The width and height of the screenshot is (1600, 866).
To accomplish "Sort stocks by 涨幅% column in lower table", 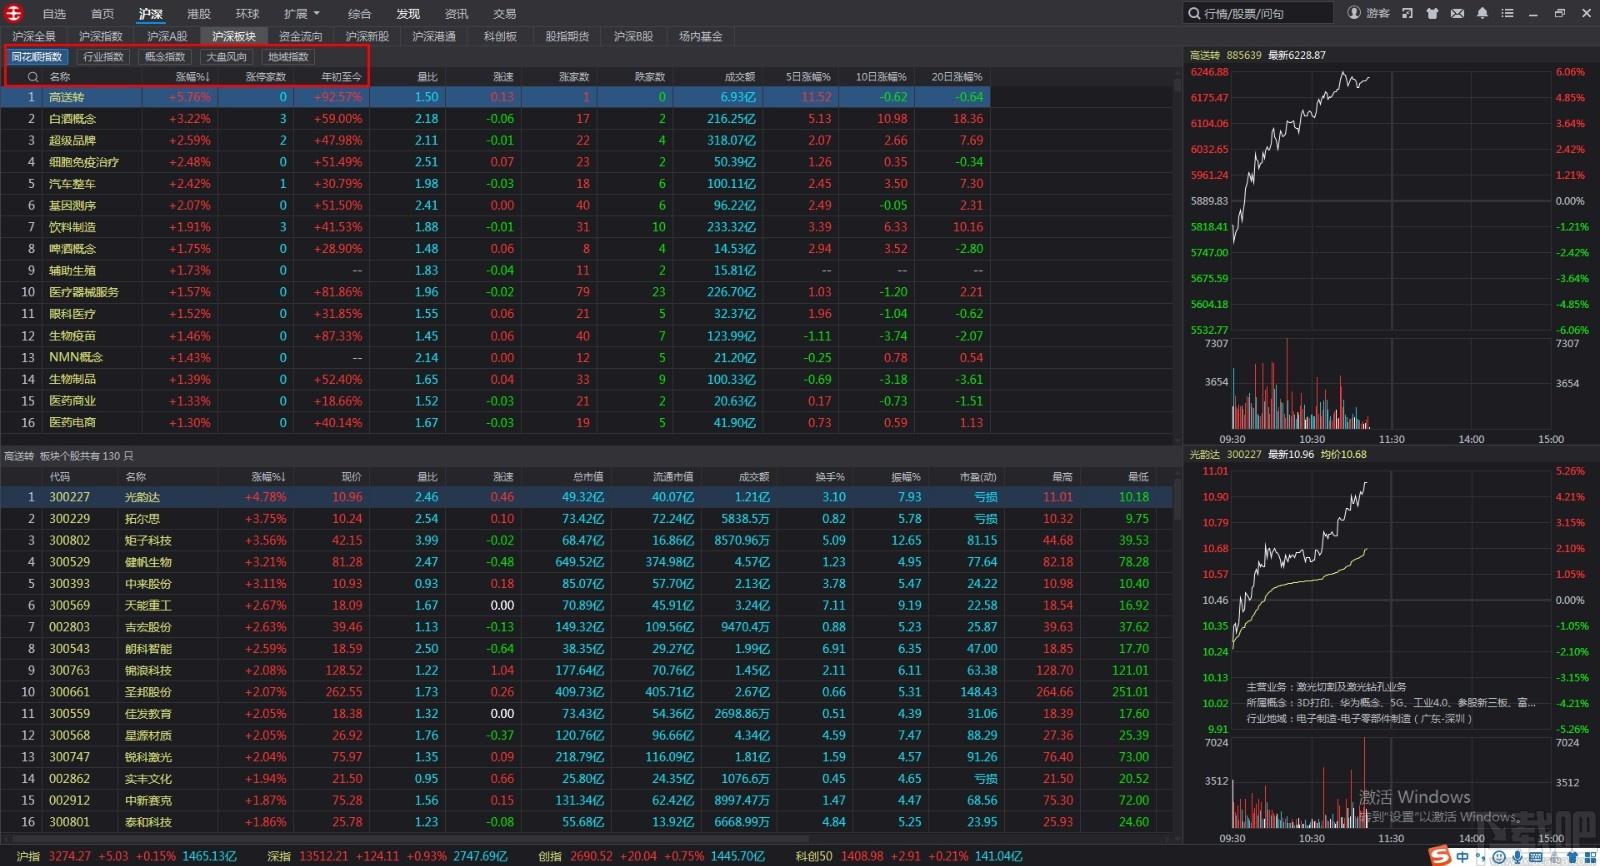I will pos(268,477).
